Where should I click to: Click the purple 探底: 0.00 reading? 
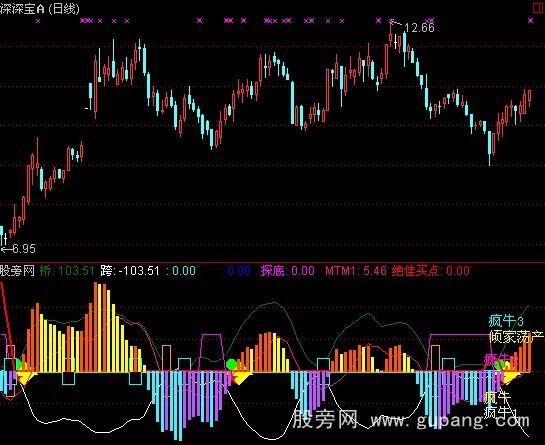288,270
